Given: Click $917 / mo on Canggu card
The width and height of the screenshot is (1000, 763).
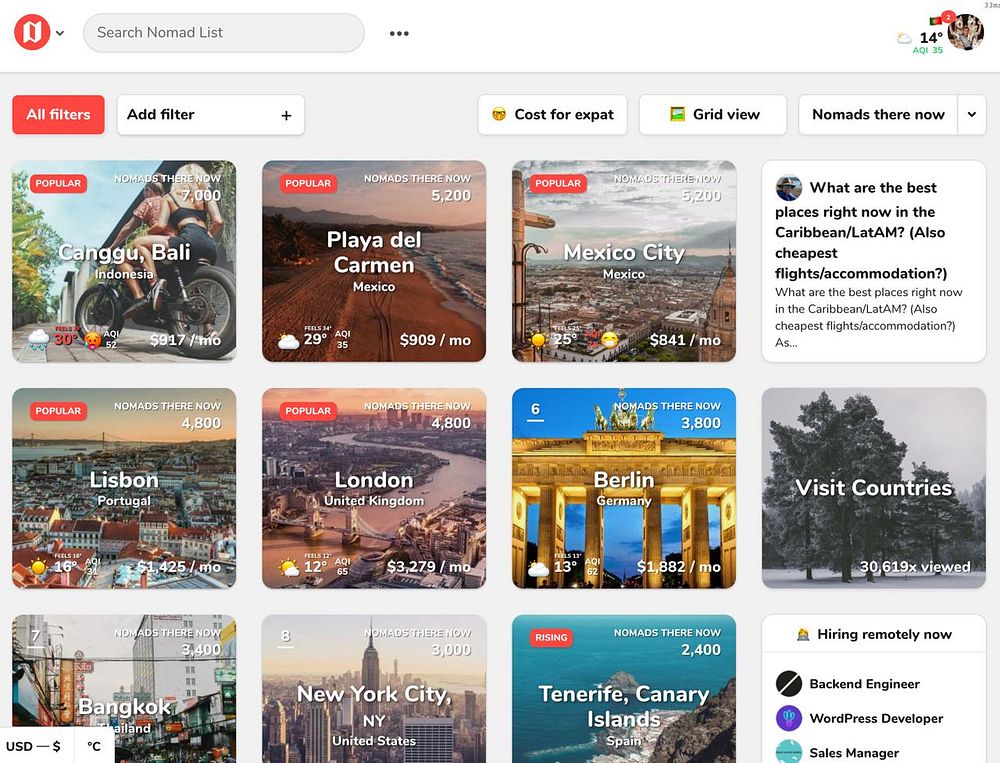Looking at the screenshot, I should [x=186, y=340].
